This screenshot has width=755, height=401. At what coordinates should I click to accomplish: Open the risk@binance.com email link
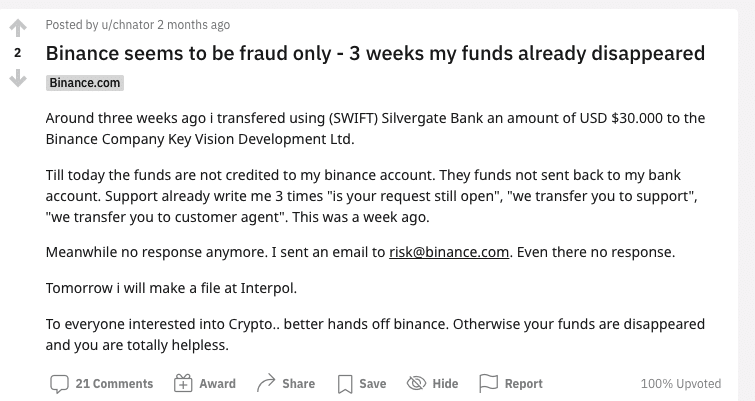pyautogui.click(x=450, y=252)
